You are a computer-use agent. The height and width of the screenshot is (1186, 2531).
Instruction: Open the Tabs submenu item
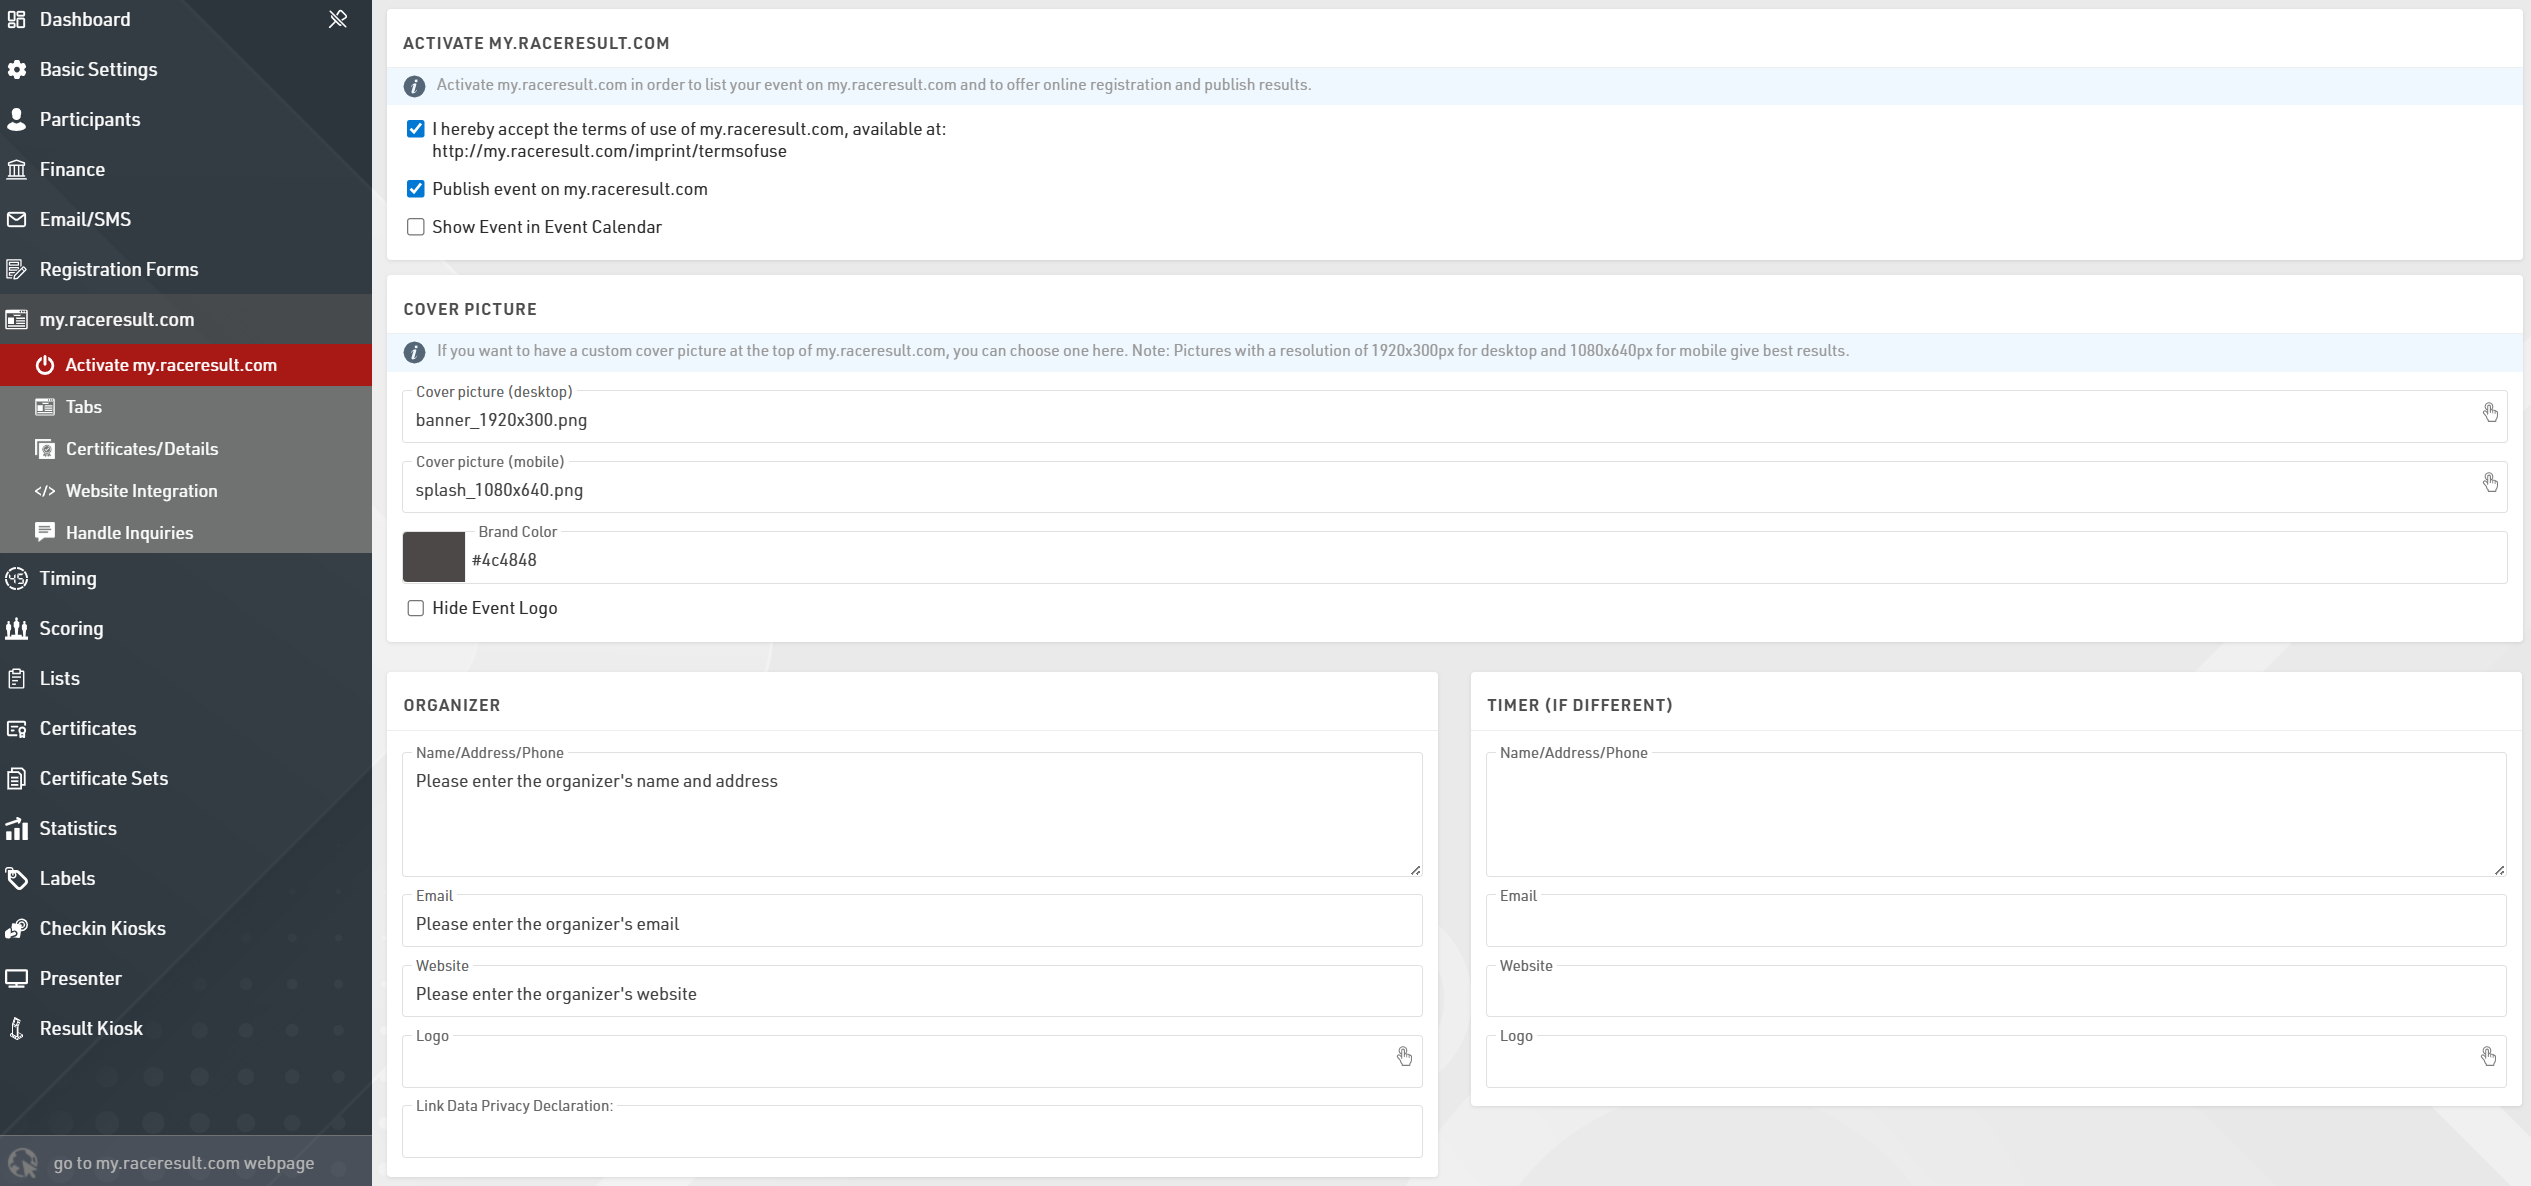coord(84,407)
